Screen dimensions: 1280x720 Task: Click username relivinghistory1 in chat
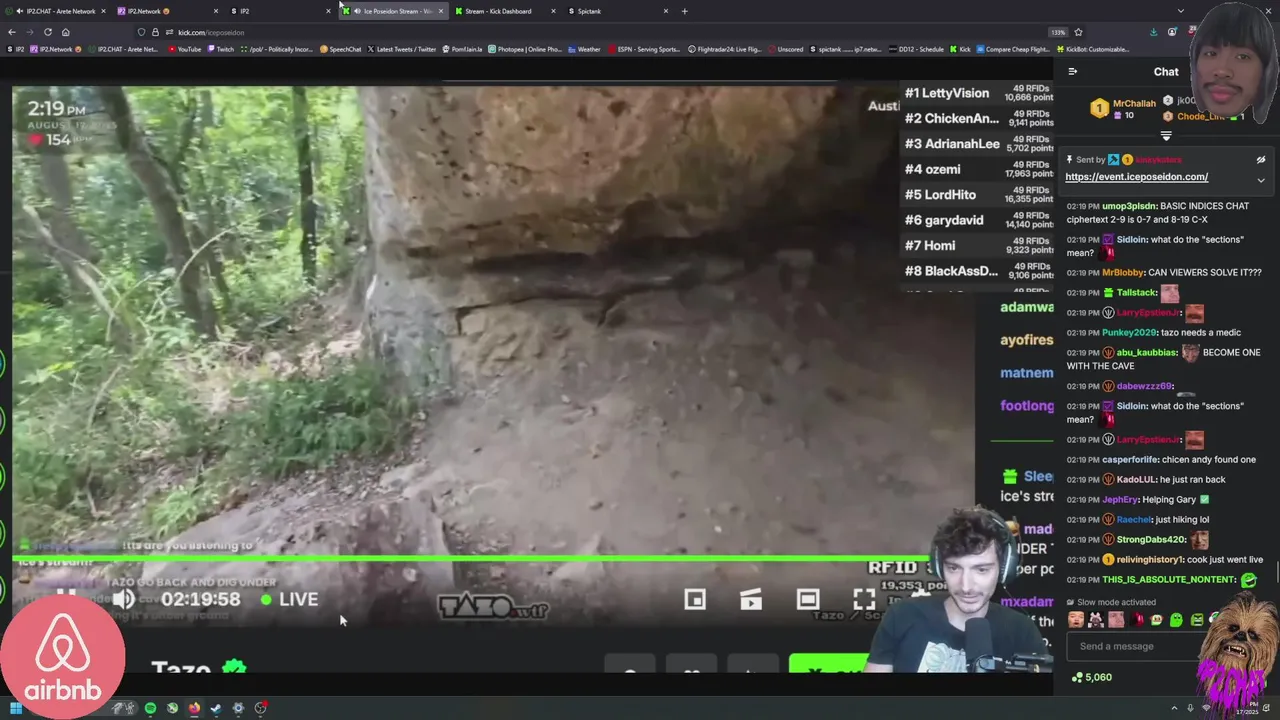tap(1150, 560)
